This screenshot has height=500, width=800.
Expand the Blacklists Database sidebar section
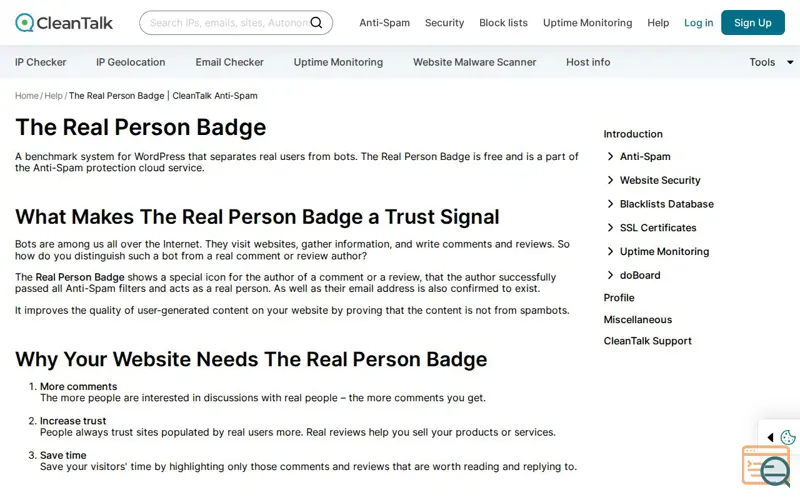point(660,204)
